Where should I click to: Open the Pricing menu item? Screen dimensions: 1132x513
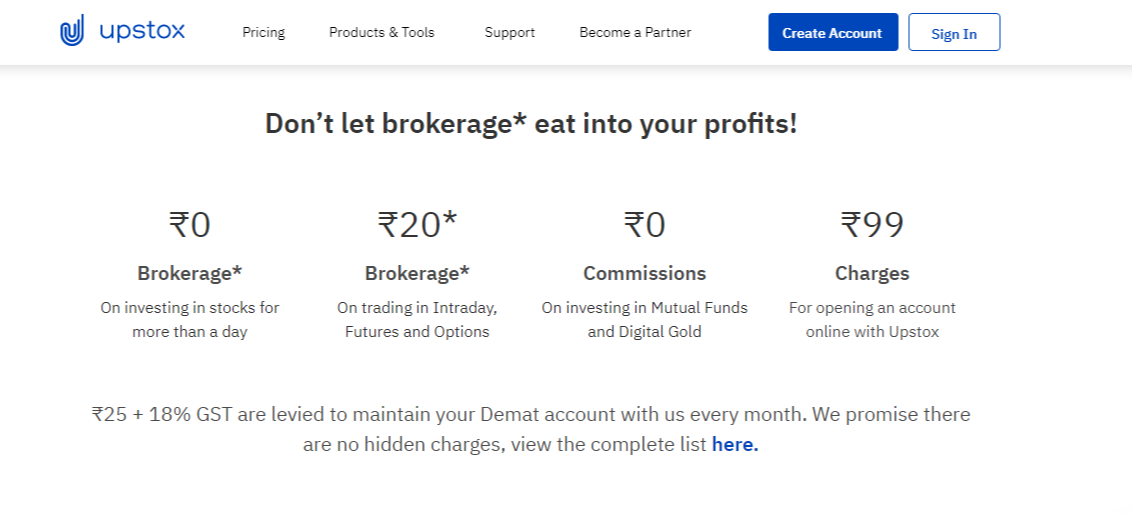[x=264, y=32]
